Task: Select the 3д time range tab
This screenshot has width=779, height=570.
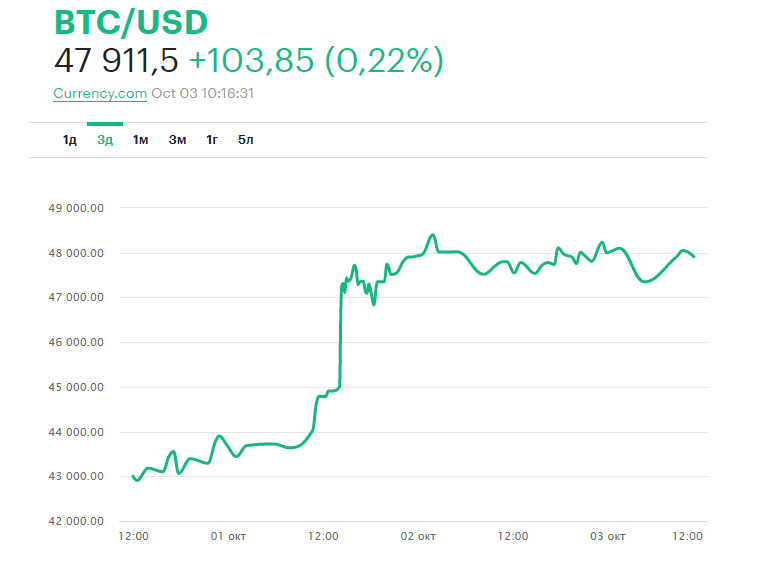Action: coord(105,139)
